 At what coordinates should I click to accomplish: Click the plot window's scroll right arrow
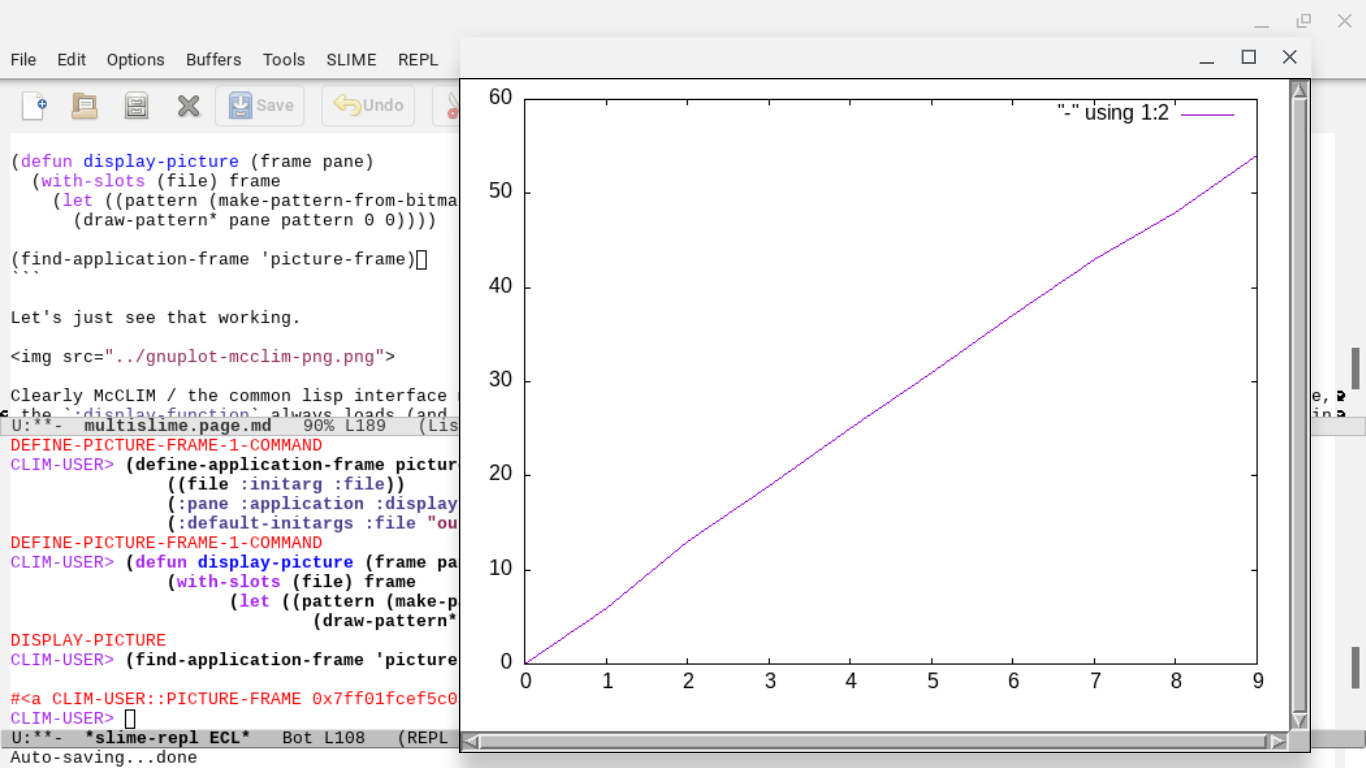tap(1278, 742)
